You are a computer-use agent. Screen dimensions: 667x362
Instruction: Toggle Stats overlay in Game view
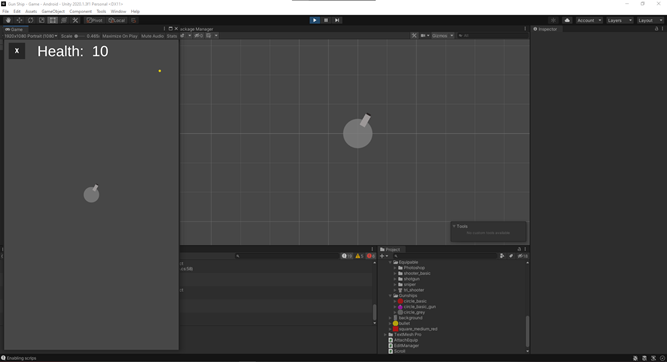click(x=172, y=36)
